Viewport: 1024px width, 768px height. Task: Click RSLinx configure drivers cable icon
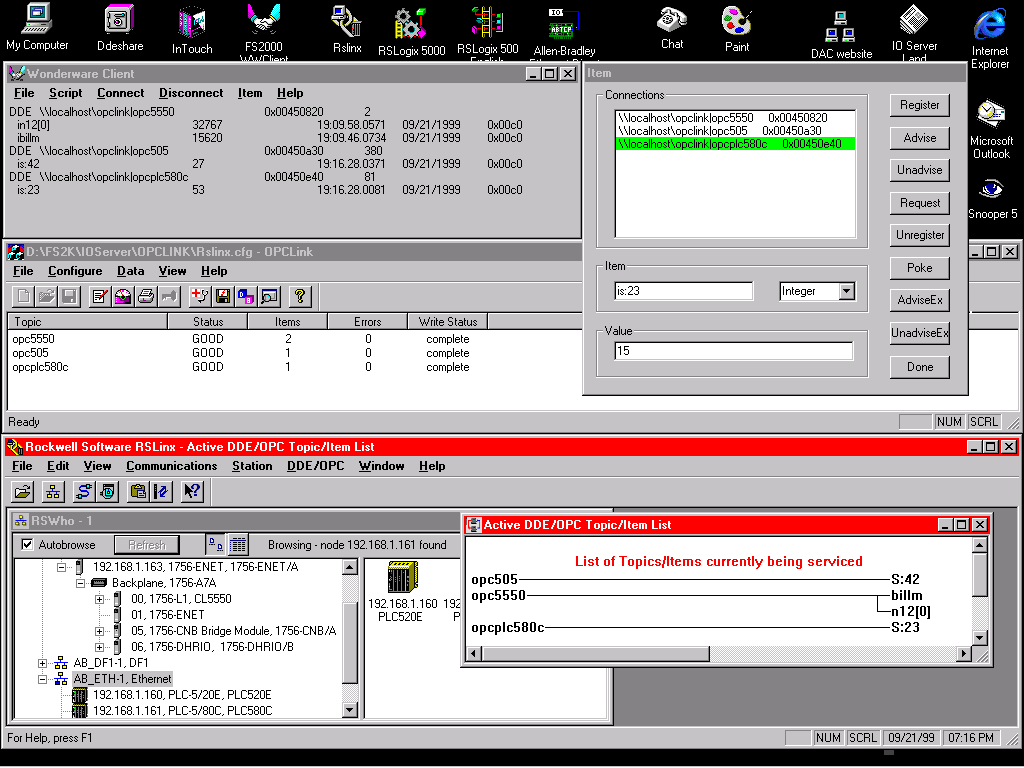[x=84, y=491]
